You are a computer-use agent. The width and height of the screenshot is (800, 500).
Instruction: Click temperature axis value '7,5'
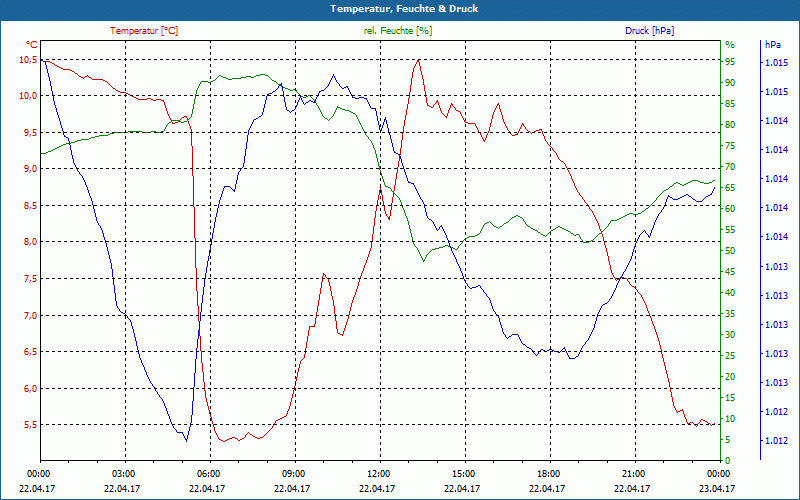(30, 279)
